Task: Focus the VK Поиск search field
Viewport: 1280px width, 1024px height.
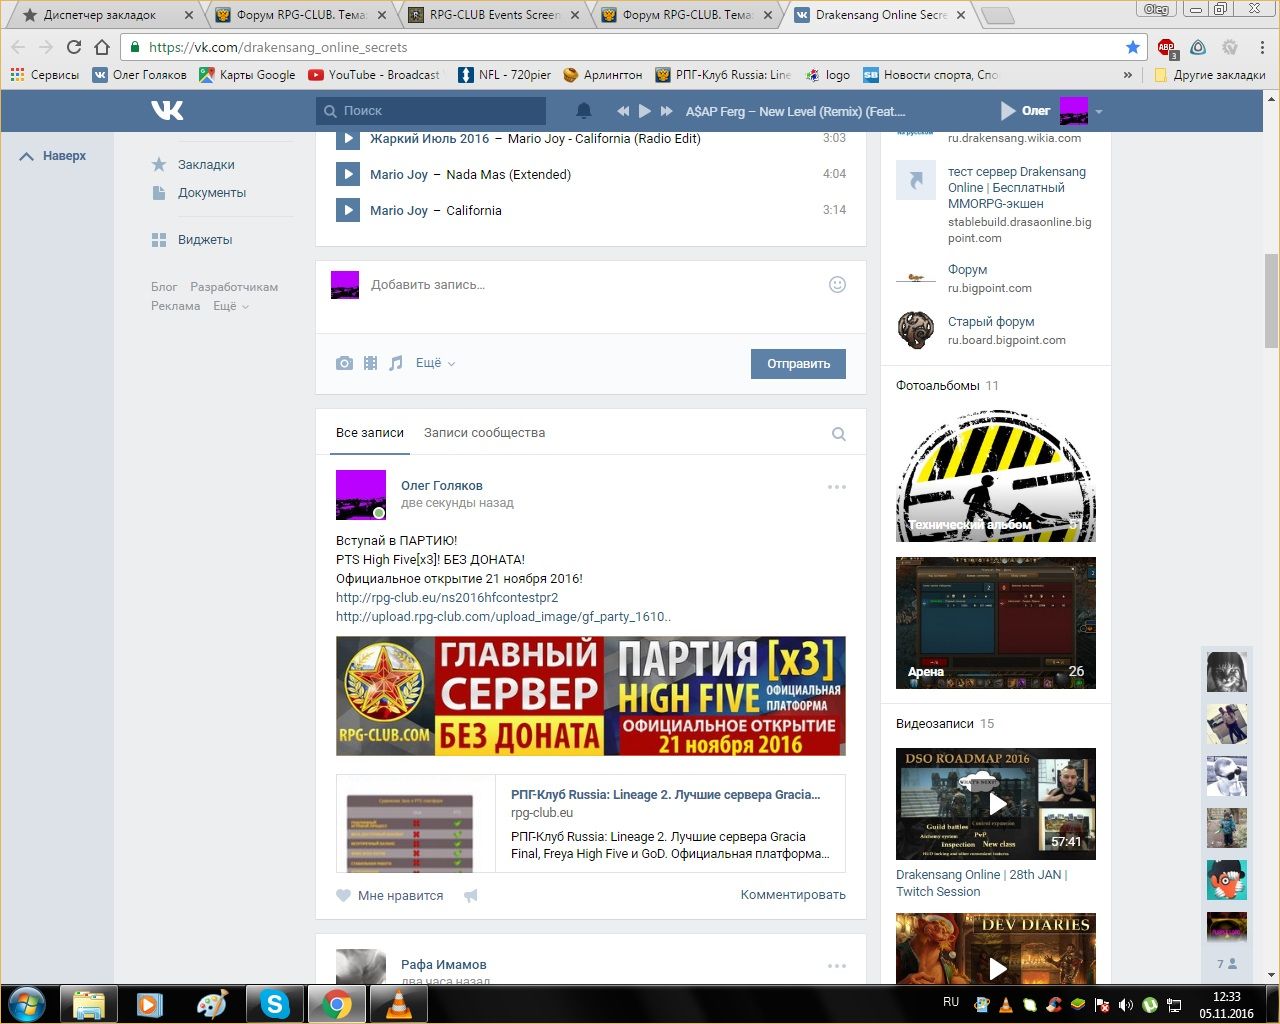Action: (431, 111)
